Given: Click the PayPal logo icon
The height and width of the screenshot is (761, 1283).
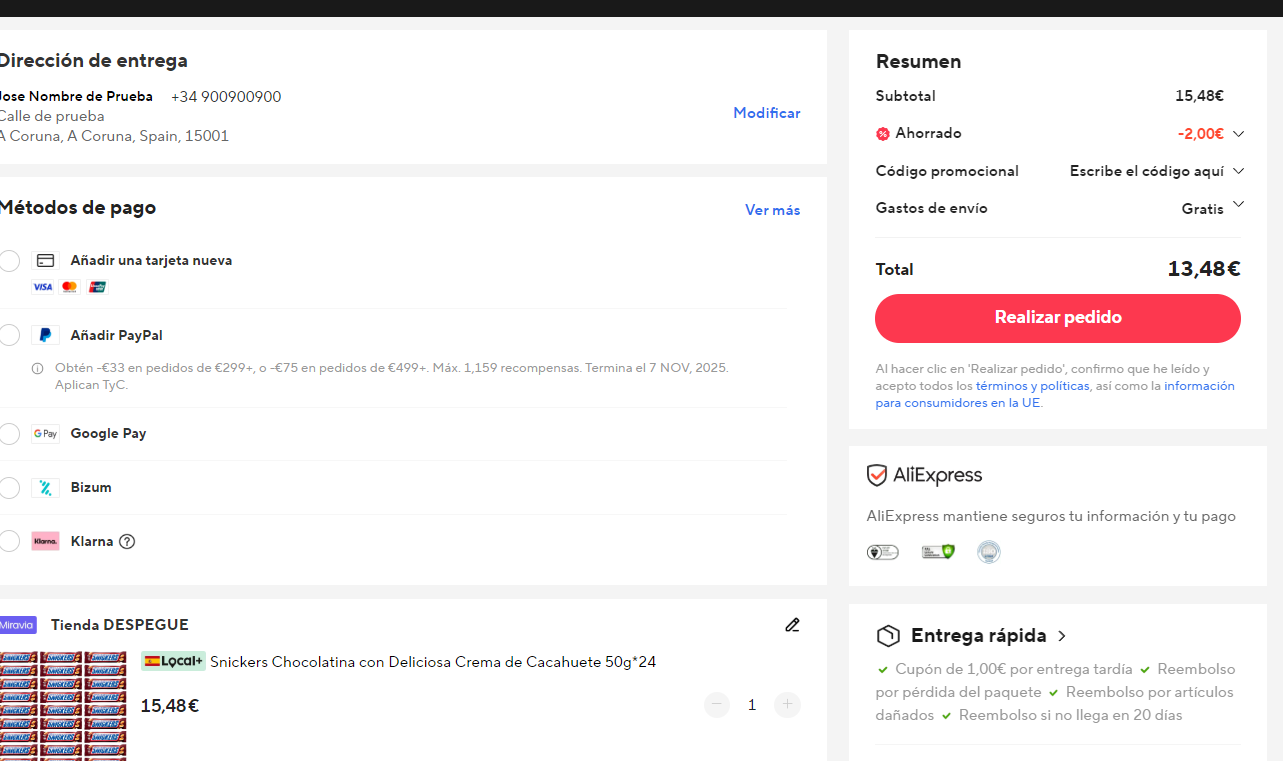Looking at the screenshot, I should coord(45,335).
